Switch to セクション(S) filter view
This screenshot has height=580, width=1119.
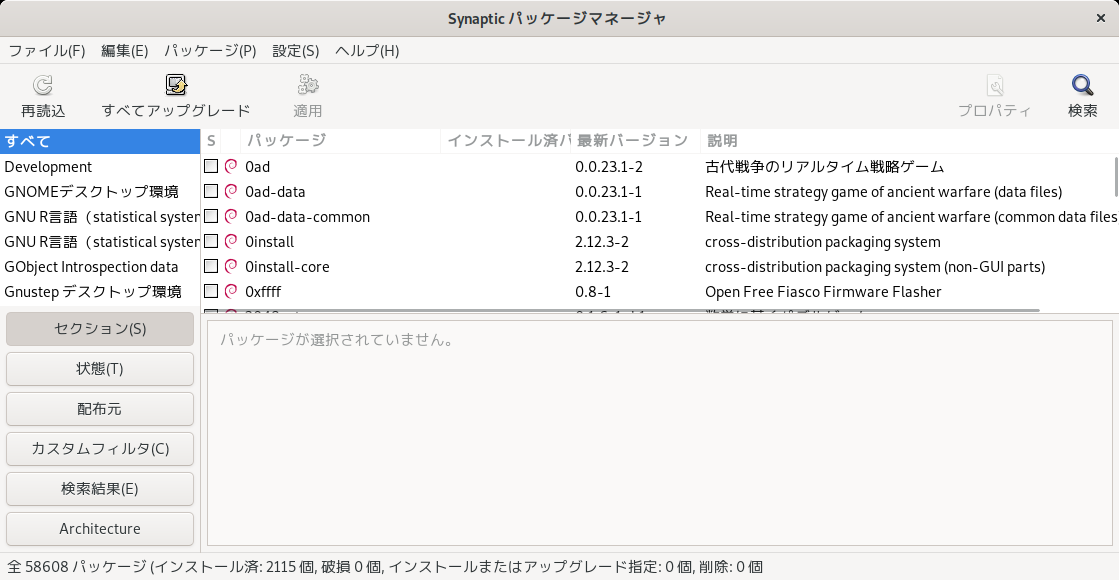pos(100,329)
